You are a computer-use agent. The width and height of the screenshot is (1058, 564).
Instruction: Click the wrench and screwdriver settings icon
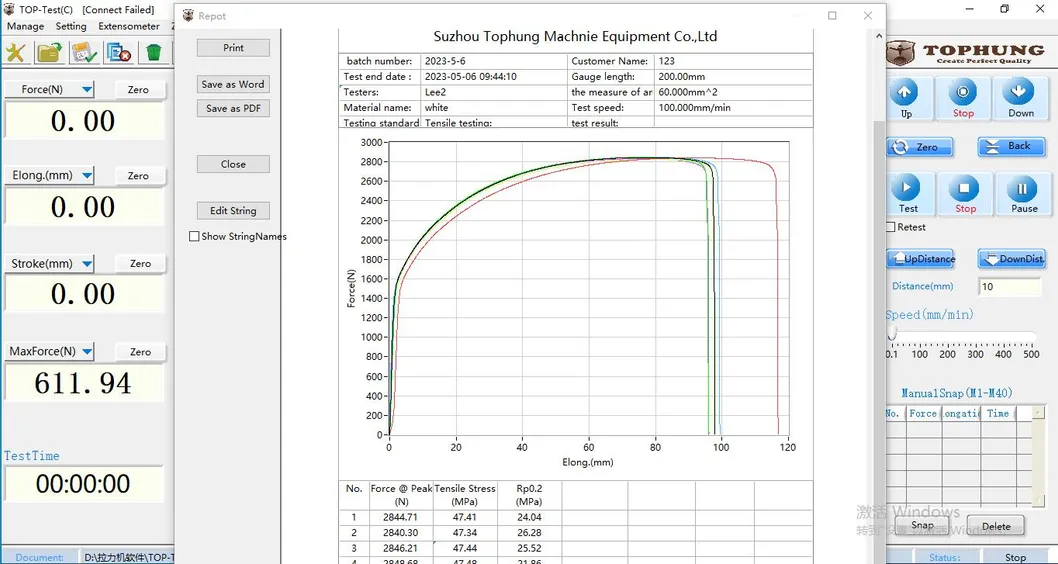pyautogui.click(x=16, y=52)
